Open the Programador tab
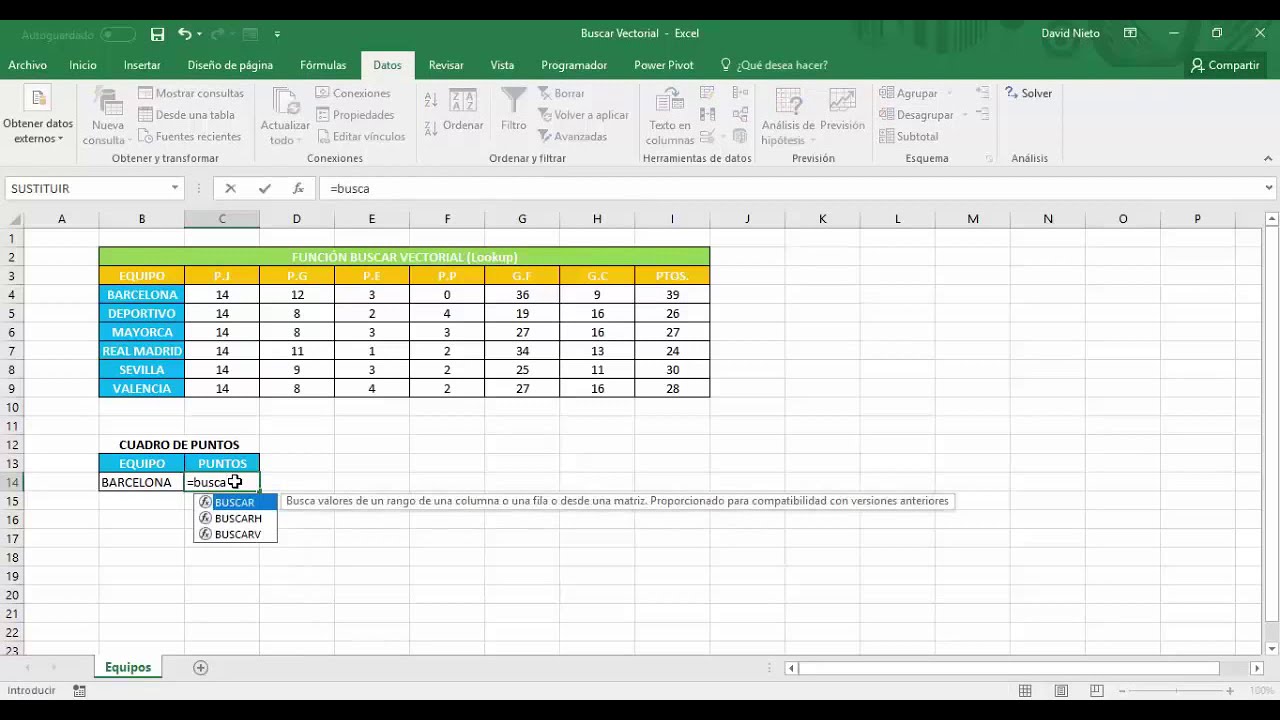 click(x=574, y=65)
